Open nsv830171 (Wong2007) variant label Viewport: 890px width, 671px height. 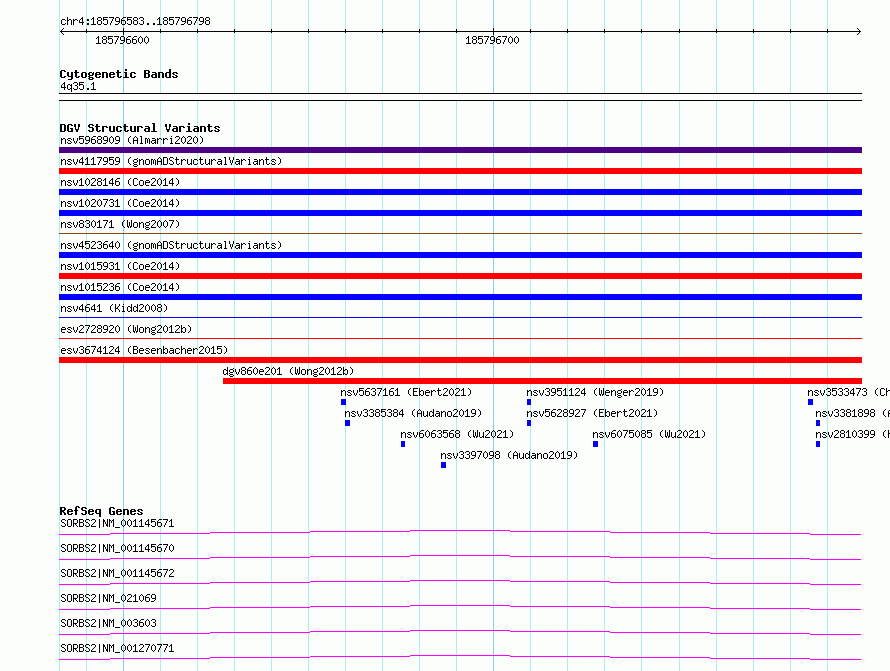click(x=120, y=224)
